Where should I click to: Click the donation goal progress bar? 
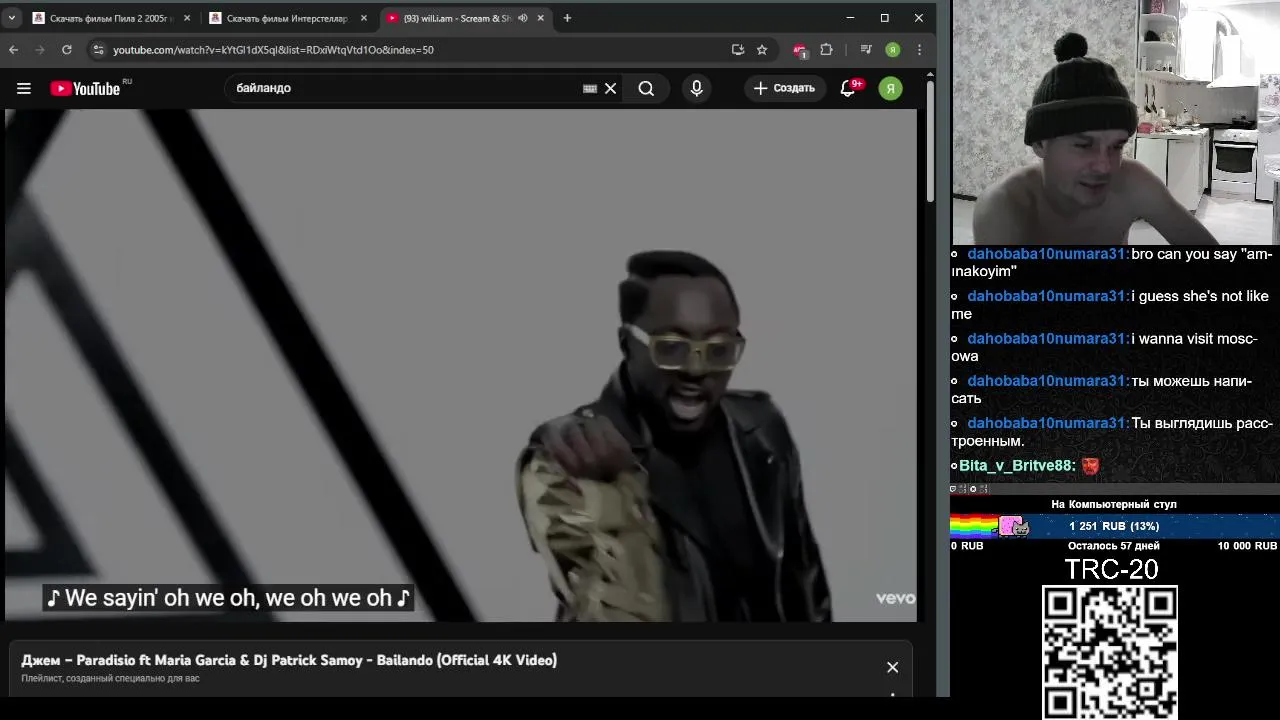[1114, 526]
